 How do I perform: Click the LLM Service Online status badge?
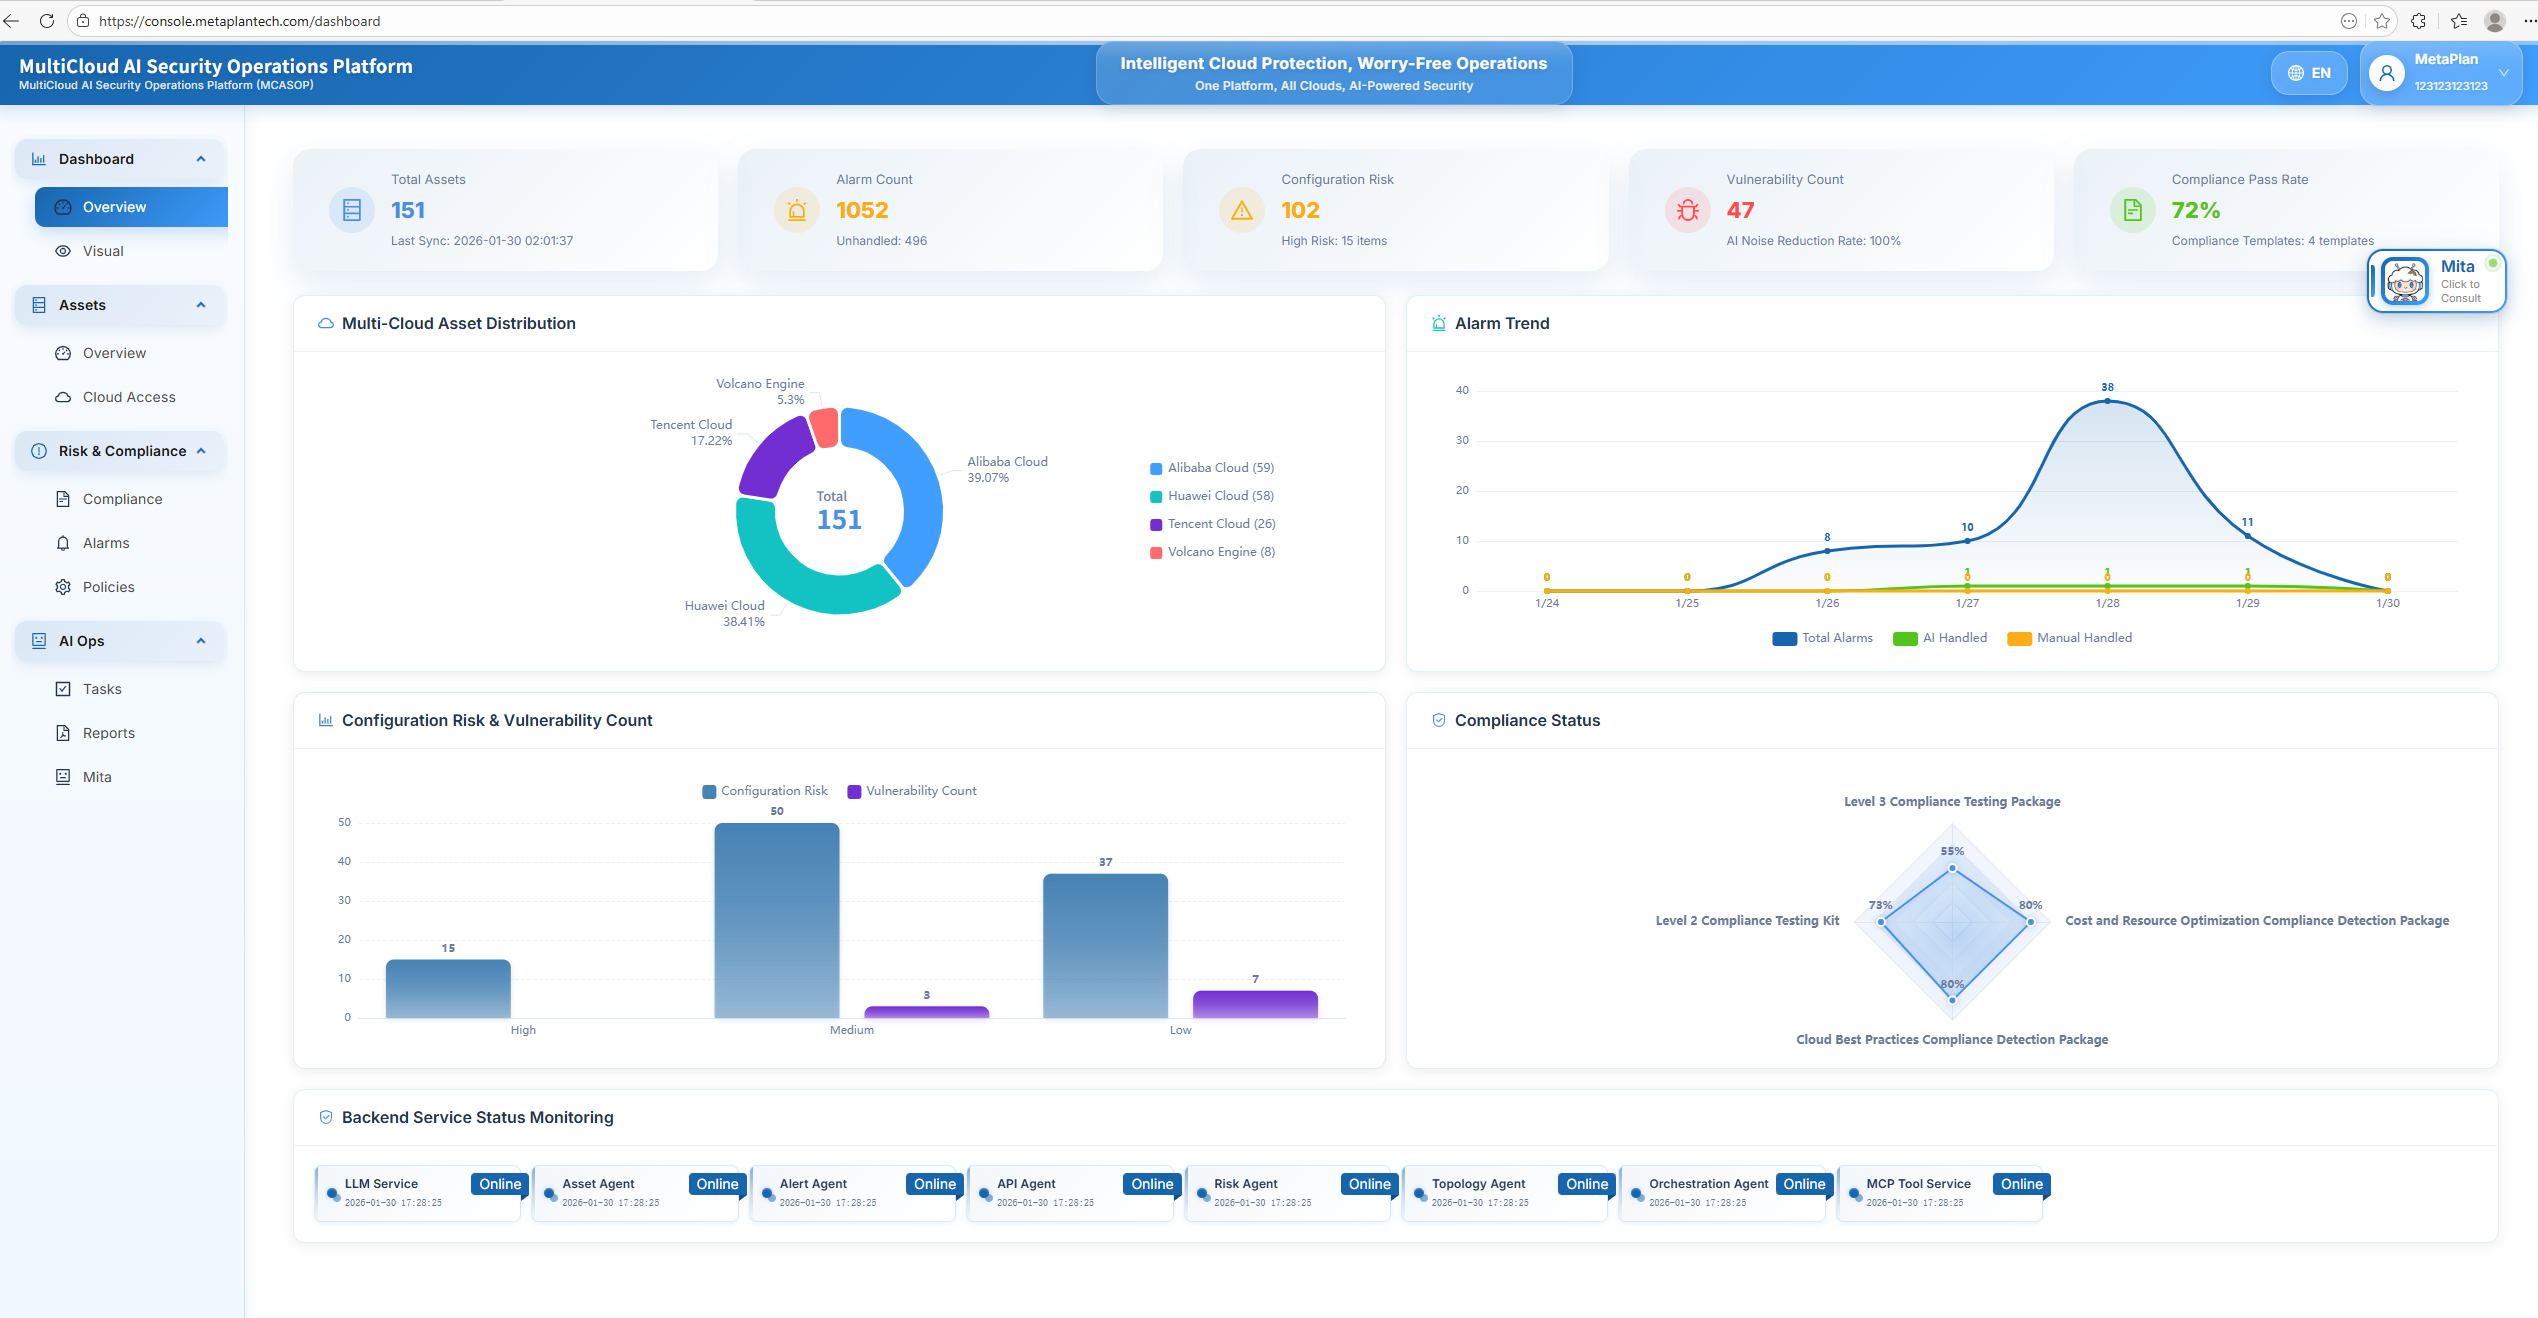(498, 1183)
